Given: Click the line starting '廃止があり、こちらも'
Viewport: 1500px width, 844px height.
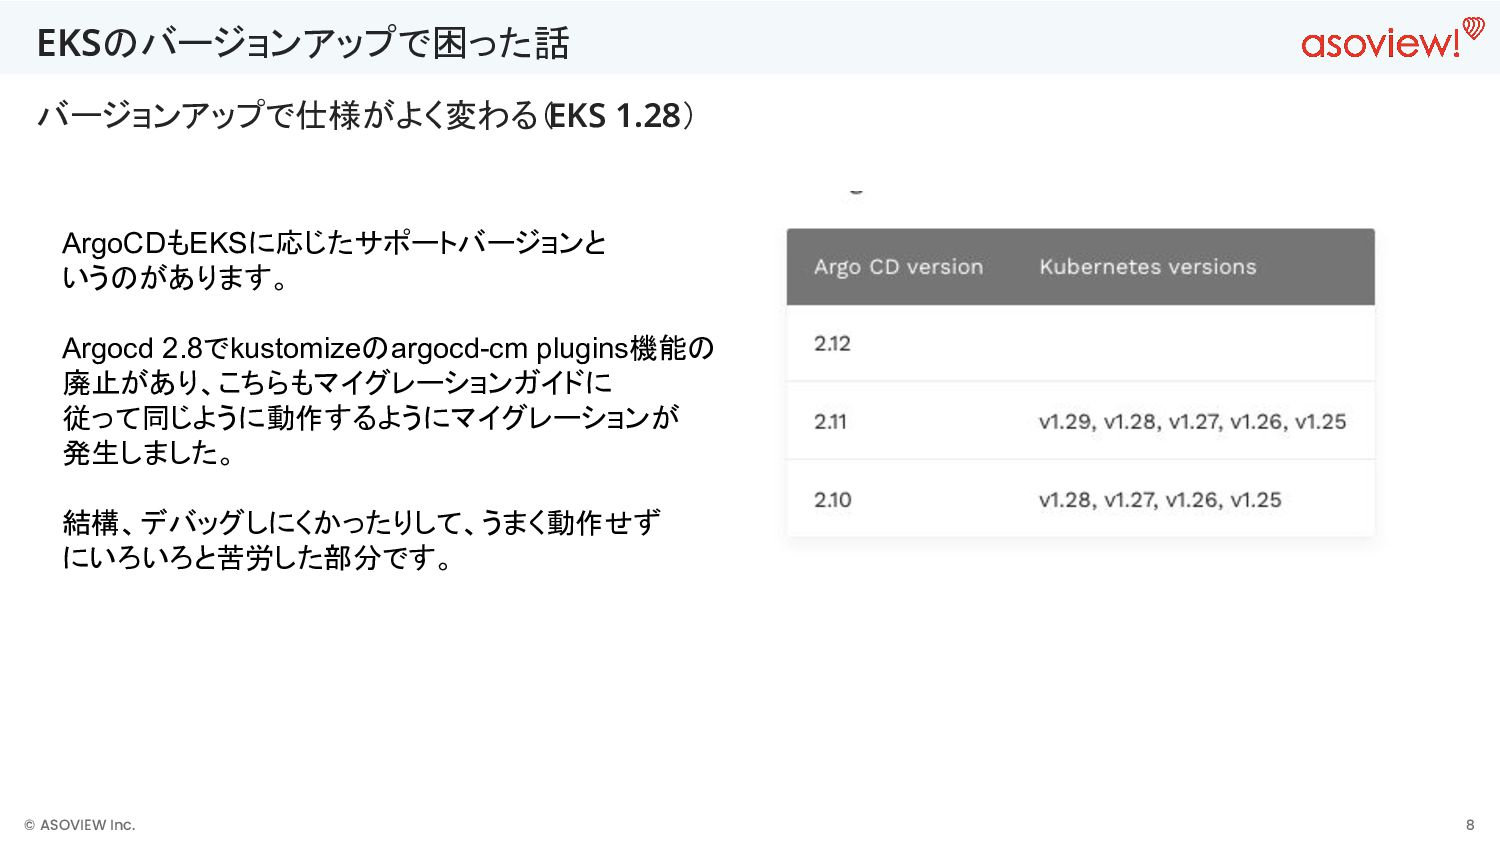Looking at the screenshot, I should pos(337,383).
